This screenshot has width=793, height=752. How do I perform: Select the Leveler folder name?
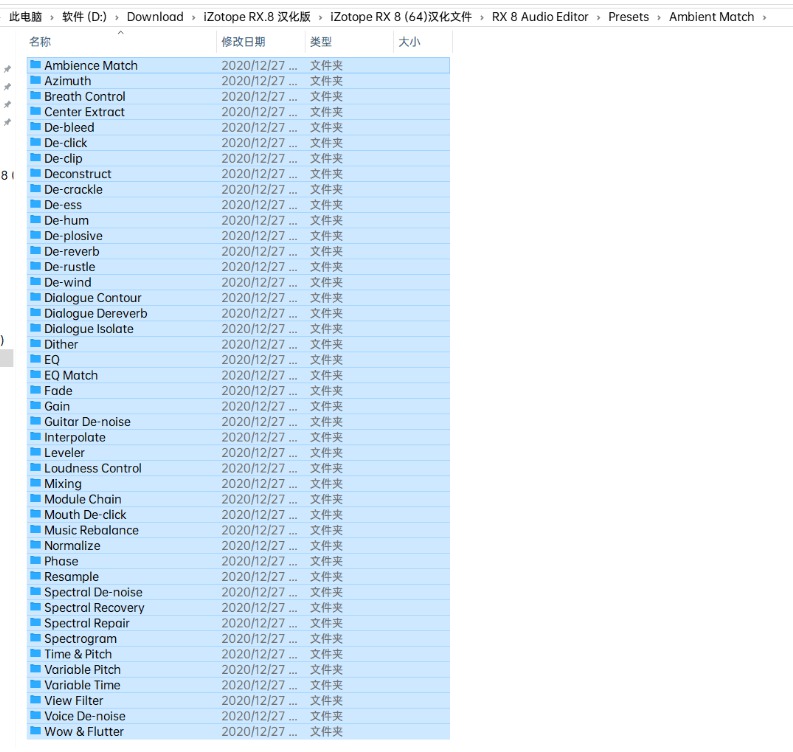point(64,453)
